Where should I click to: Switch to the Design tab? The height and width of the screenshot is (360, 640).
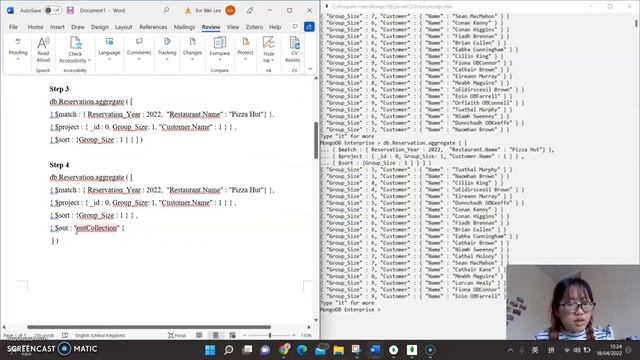(100, 27)
